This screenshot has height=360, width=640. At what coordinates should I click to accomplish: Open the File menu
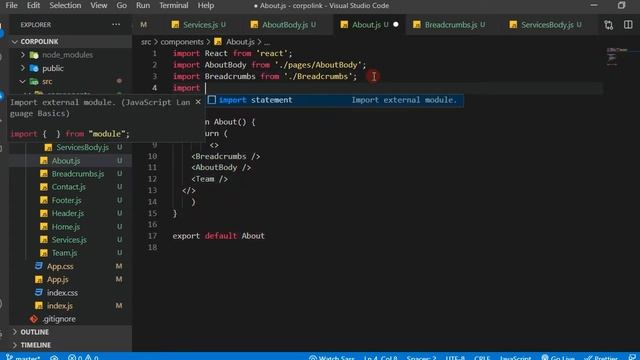(11, 5)
